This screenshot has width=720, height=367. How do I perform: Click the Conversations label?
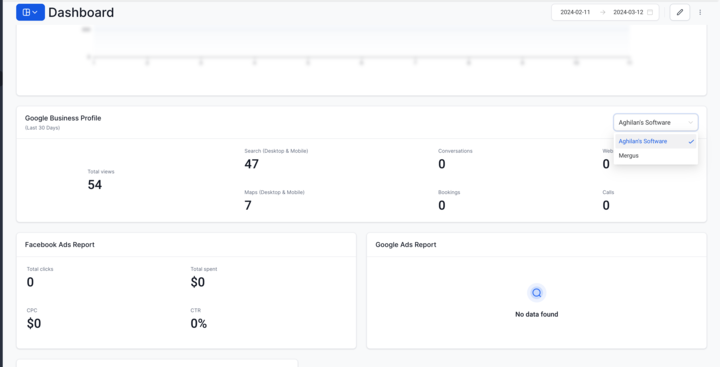click(455, 151)
